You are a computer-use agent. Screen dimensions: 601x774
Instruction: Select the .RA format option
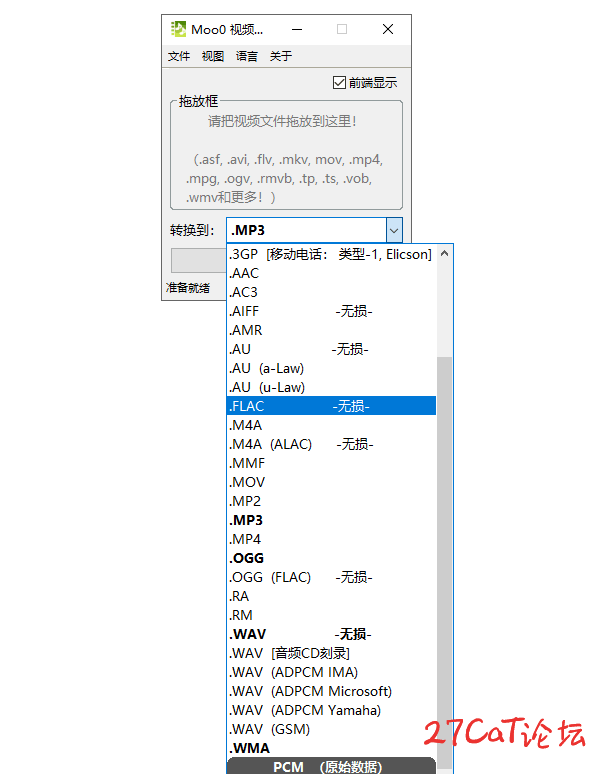click(331, 596)
